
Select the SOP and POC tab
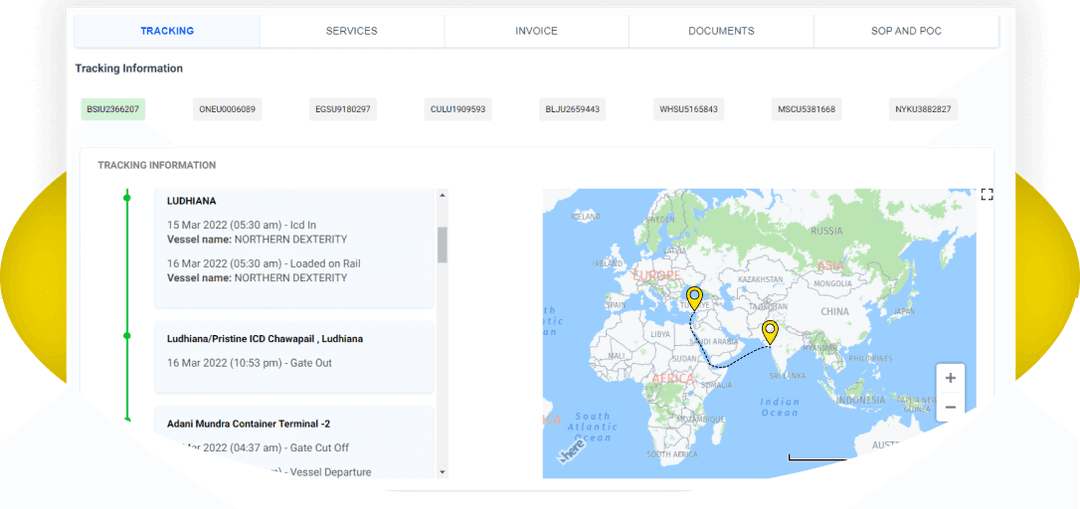pyautogui.click(x=906, y=31)
